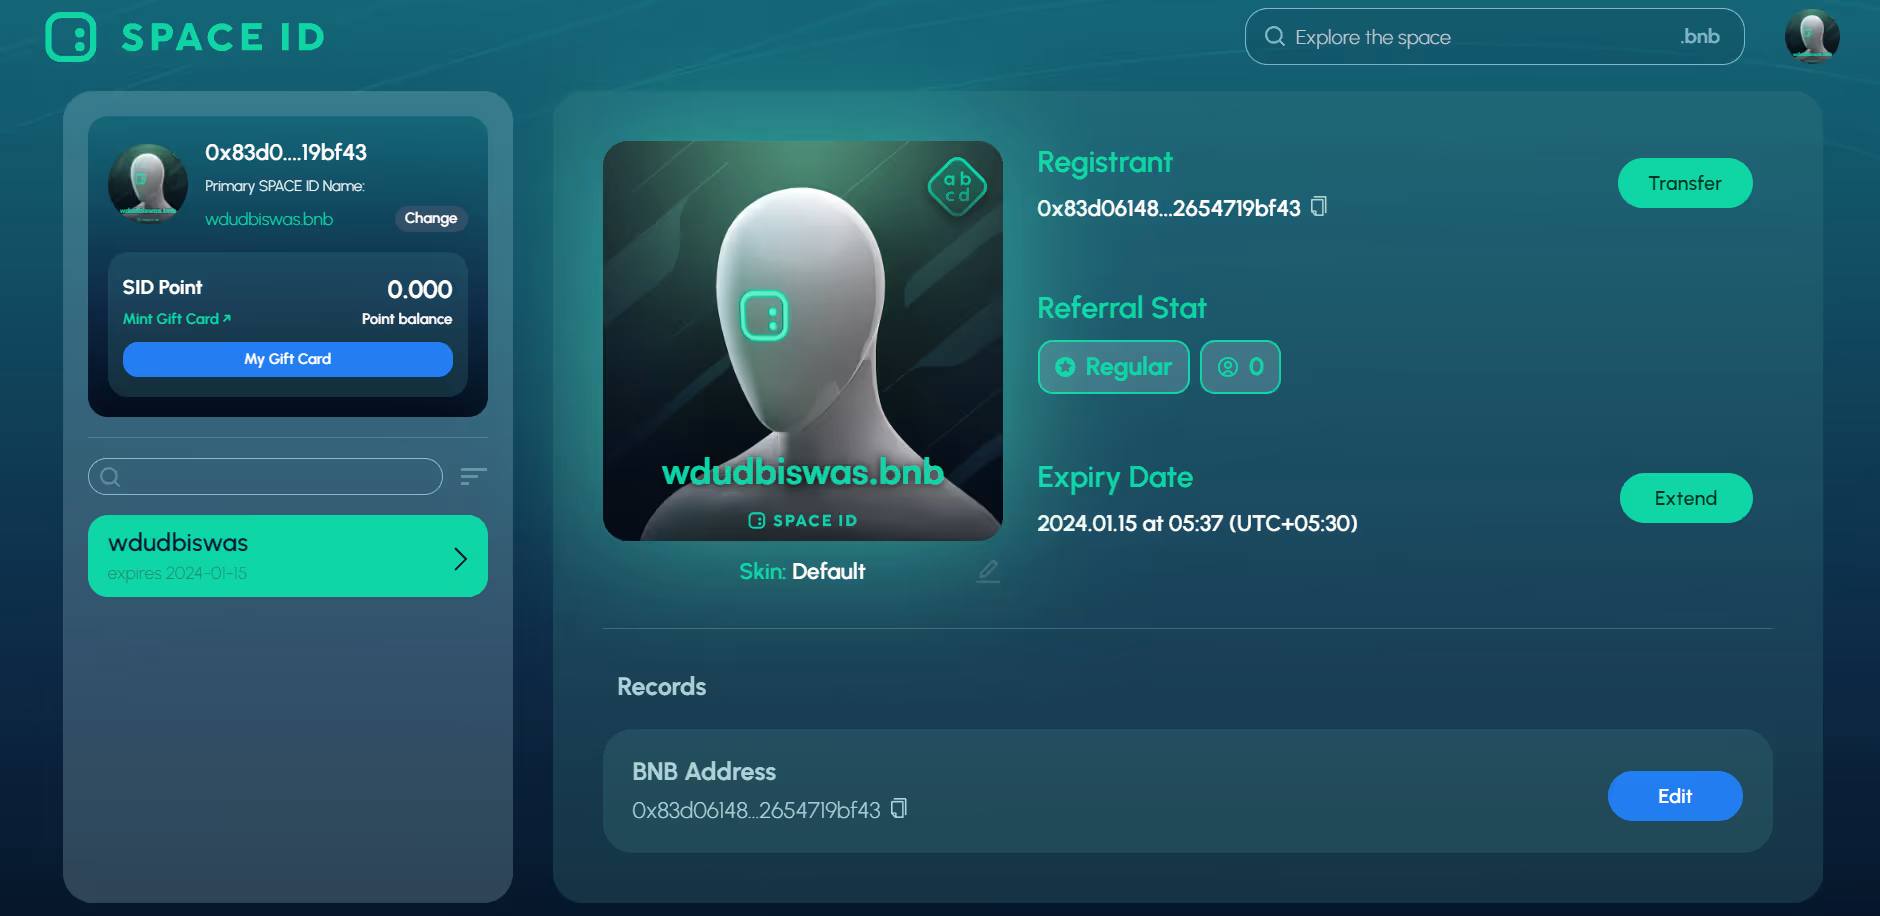Click the pencil icon to edit skin

[988, 571]
